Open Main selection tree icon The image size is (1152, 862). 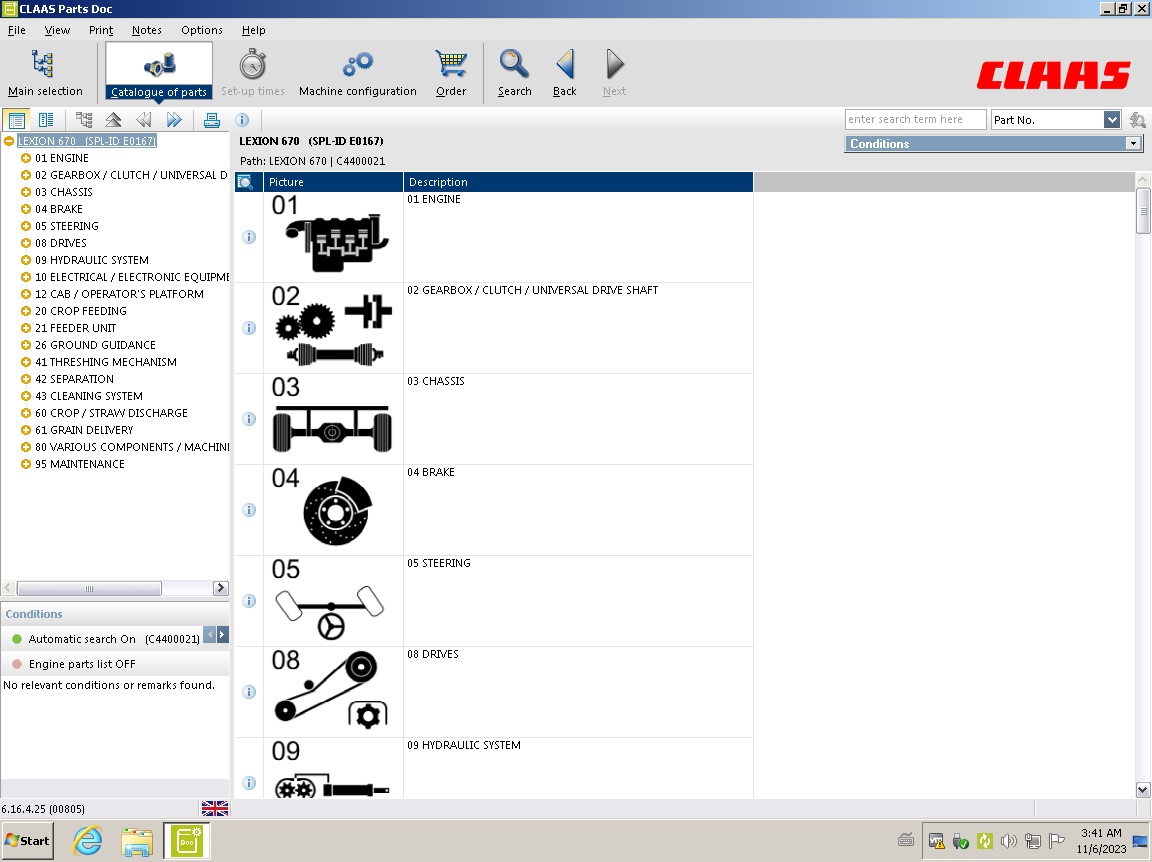click(x=43, y=64)
